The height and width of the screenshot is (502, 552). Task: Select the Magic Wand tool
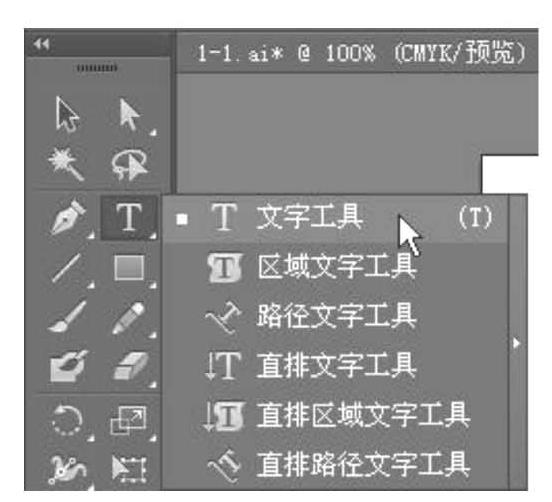(67, 164)
